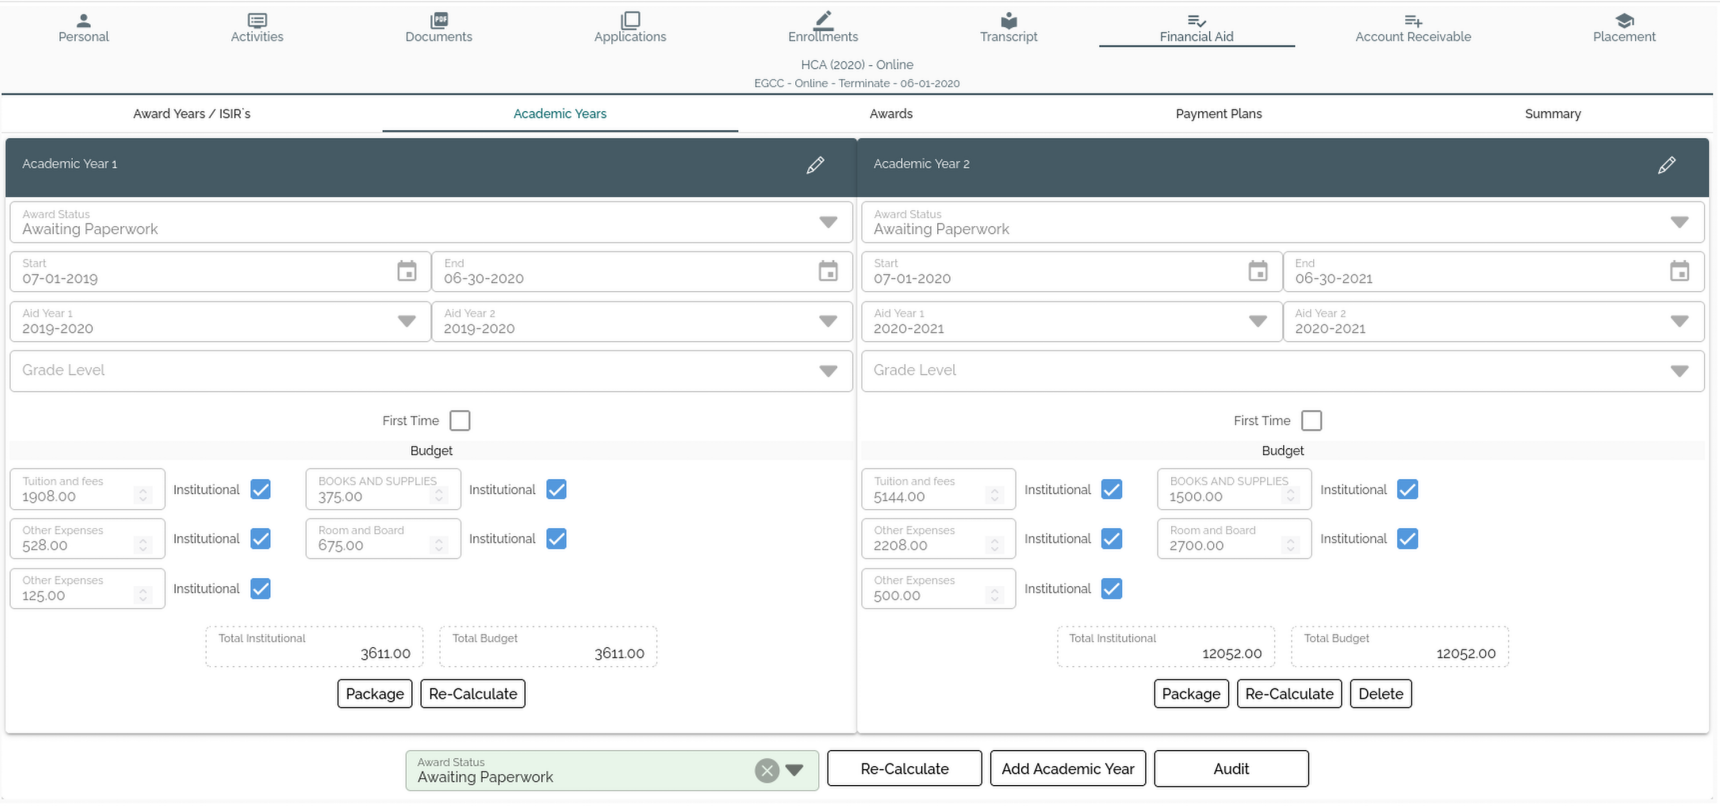Delete Academic Year 2
Viewport: 1720px width, 812px height.
(x=1380, y=694)
